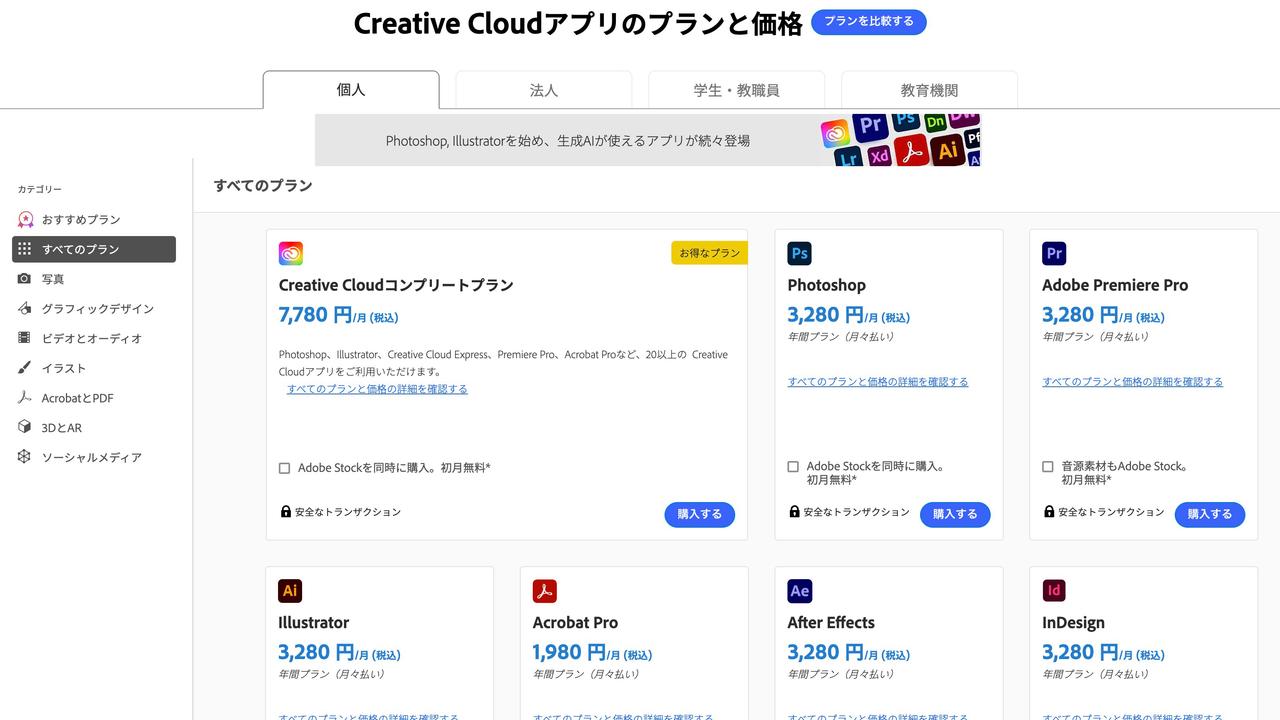Click the red Acrobat Pro icon

click(544, 590)
